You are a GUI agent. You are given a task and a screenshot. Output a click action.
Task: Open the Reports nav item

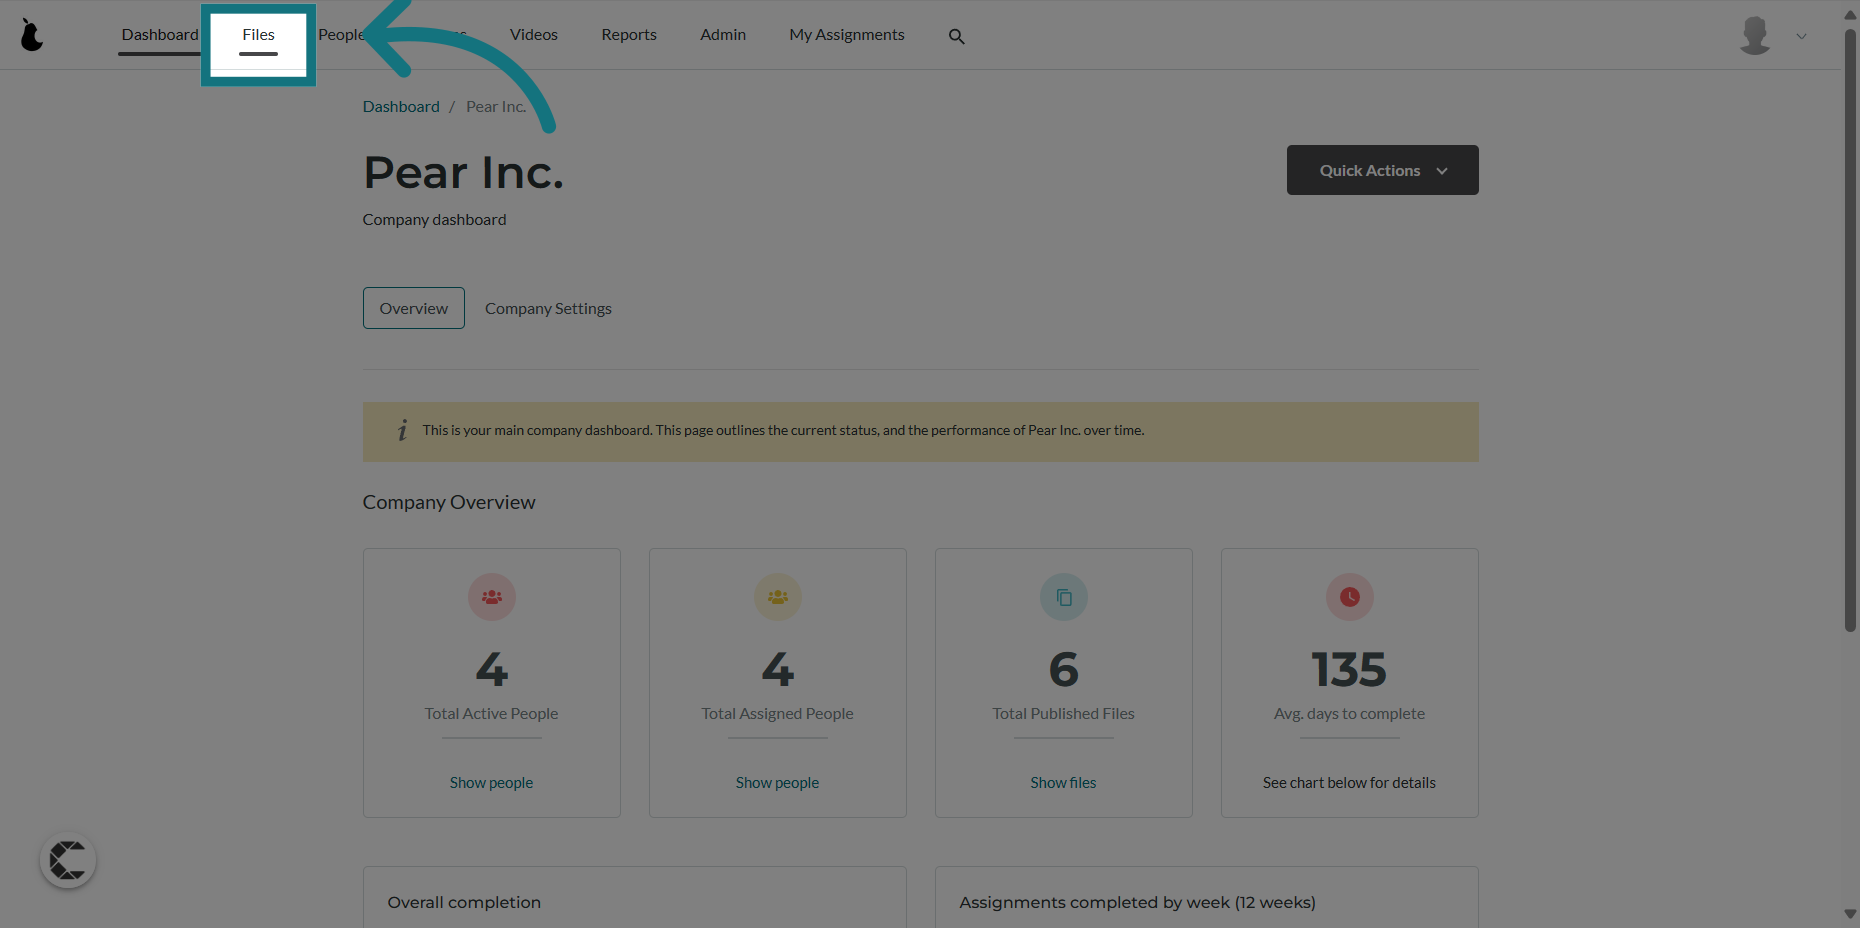[x=629, y=35]
